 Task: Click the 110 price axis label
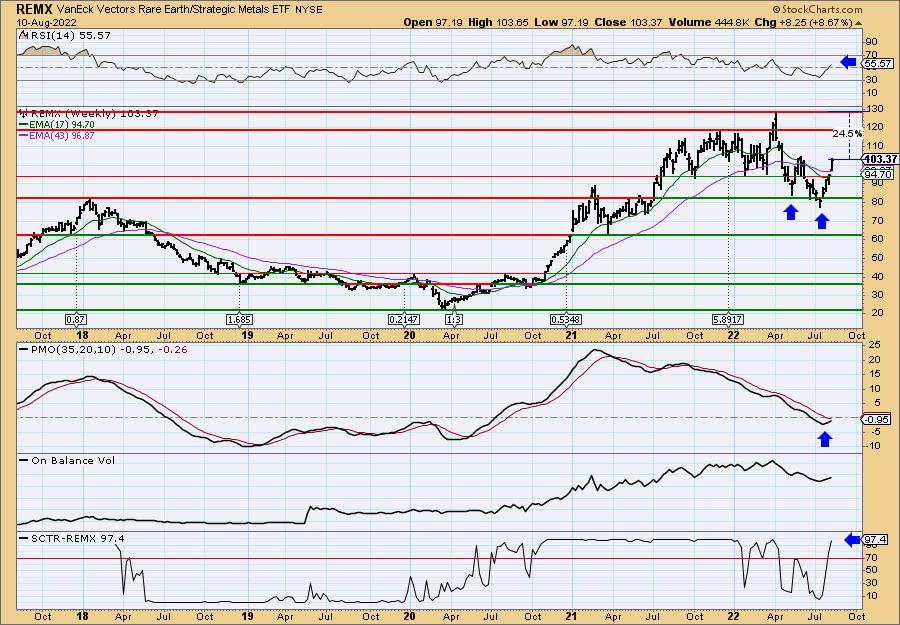874,146
